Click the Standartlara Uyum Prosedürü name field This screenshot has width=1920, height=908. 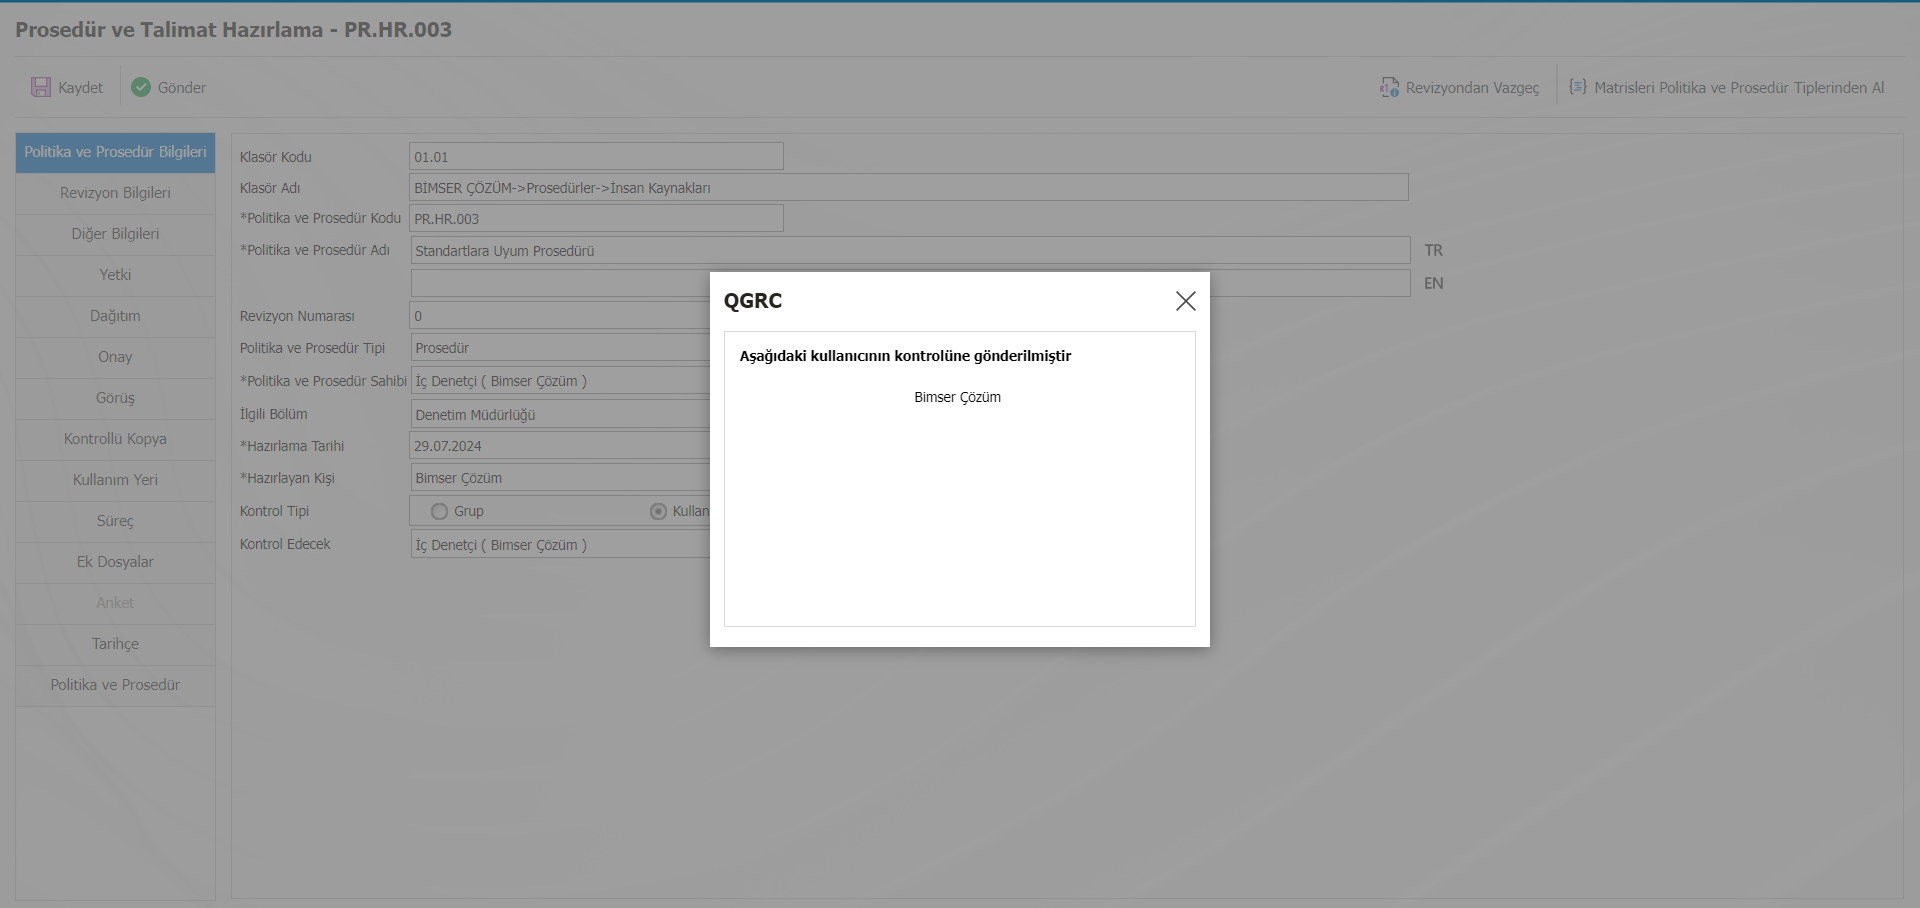910,251
